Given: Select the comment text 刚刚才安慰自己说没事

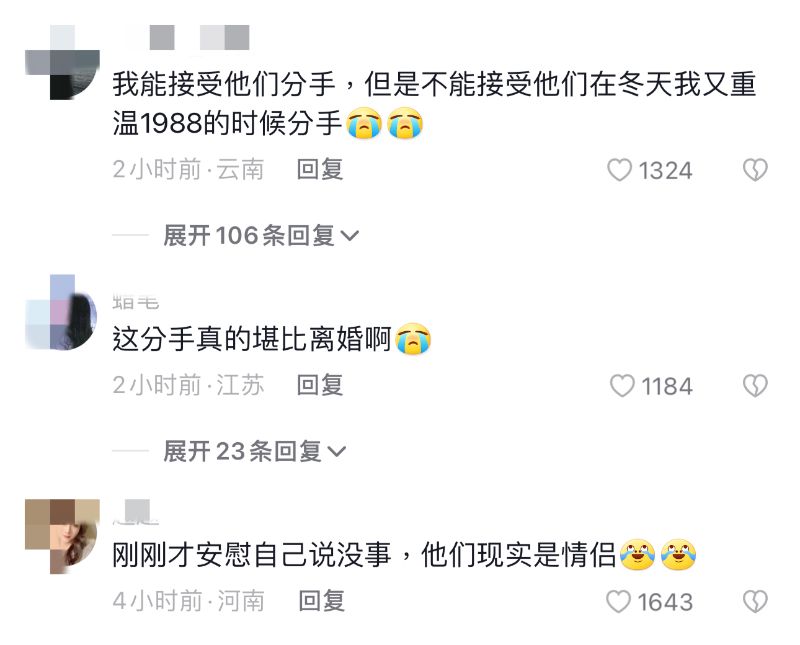Looking at the screenshot, I should 252,555.
